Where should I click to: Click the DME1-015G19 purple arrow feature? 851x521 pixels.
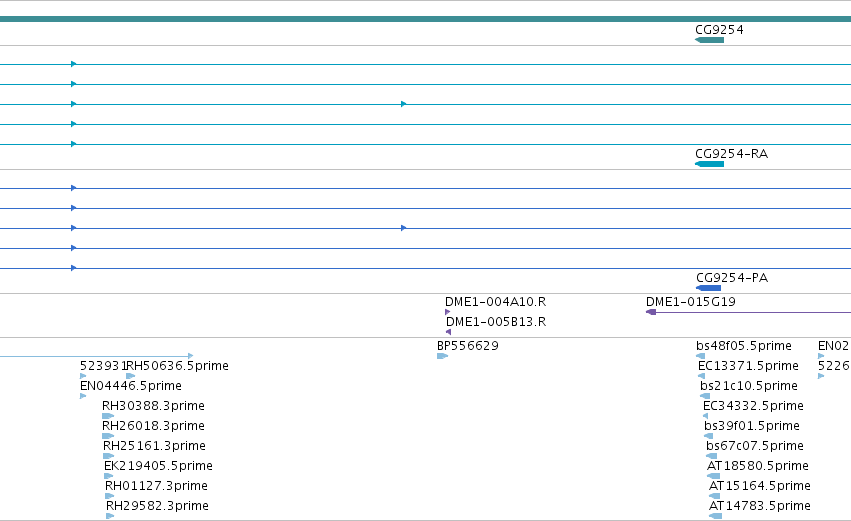click(748, 312)
